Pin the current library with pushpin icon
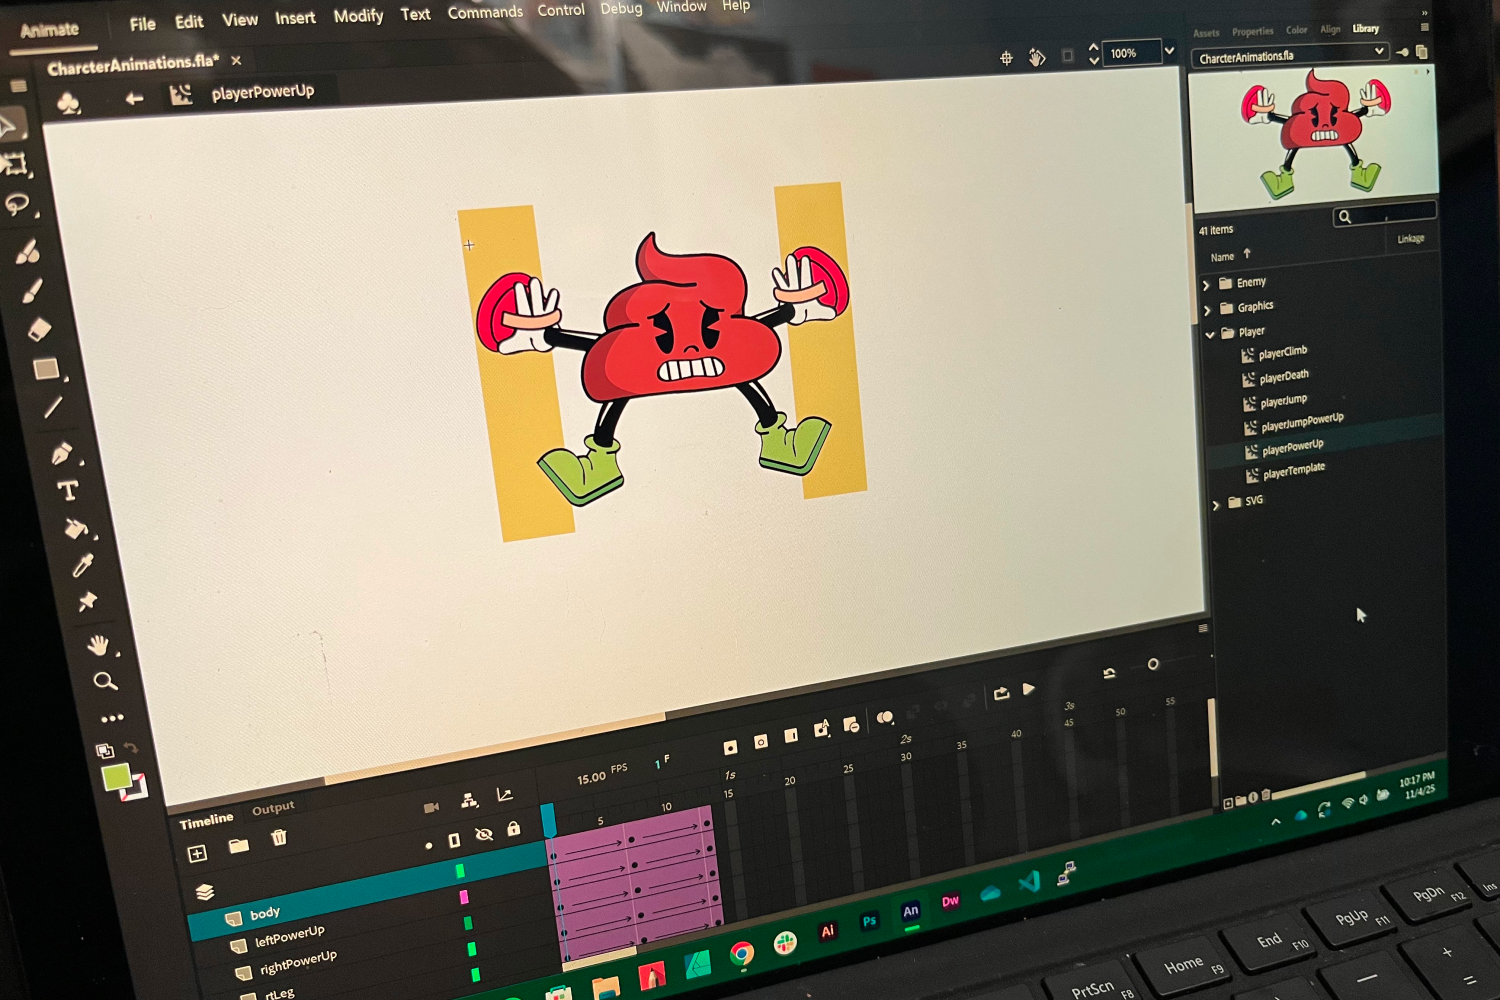The width and height of the screenshot is (1500, 1000). coord(1403,52)
